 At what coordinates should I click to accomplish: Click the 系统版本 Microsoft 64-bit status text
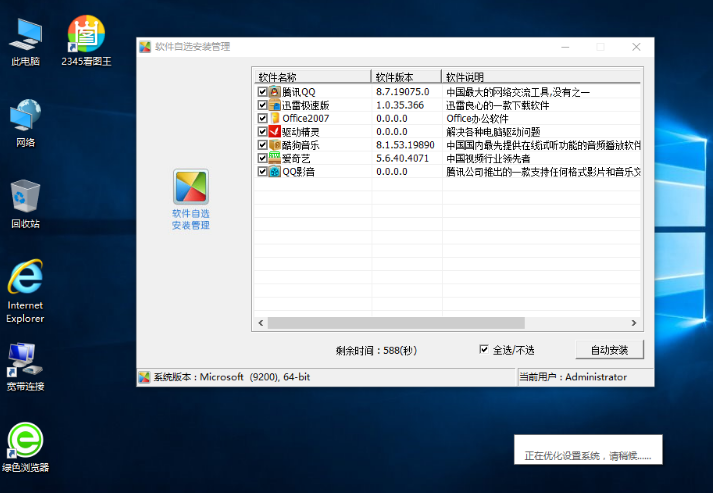click(x=231, y=377)
